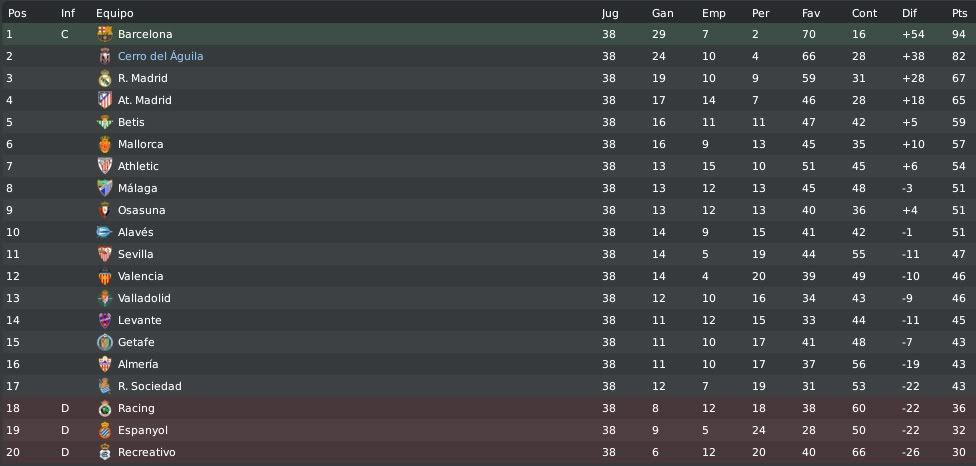This screenshot has height=466, width=976.
Task: Open the Mallorca team name
Action: click(x=141, y=144)
